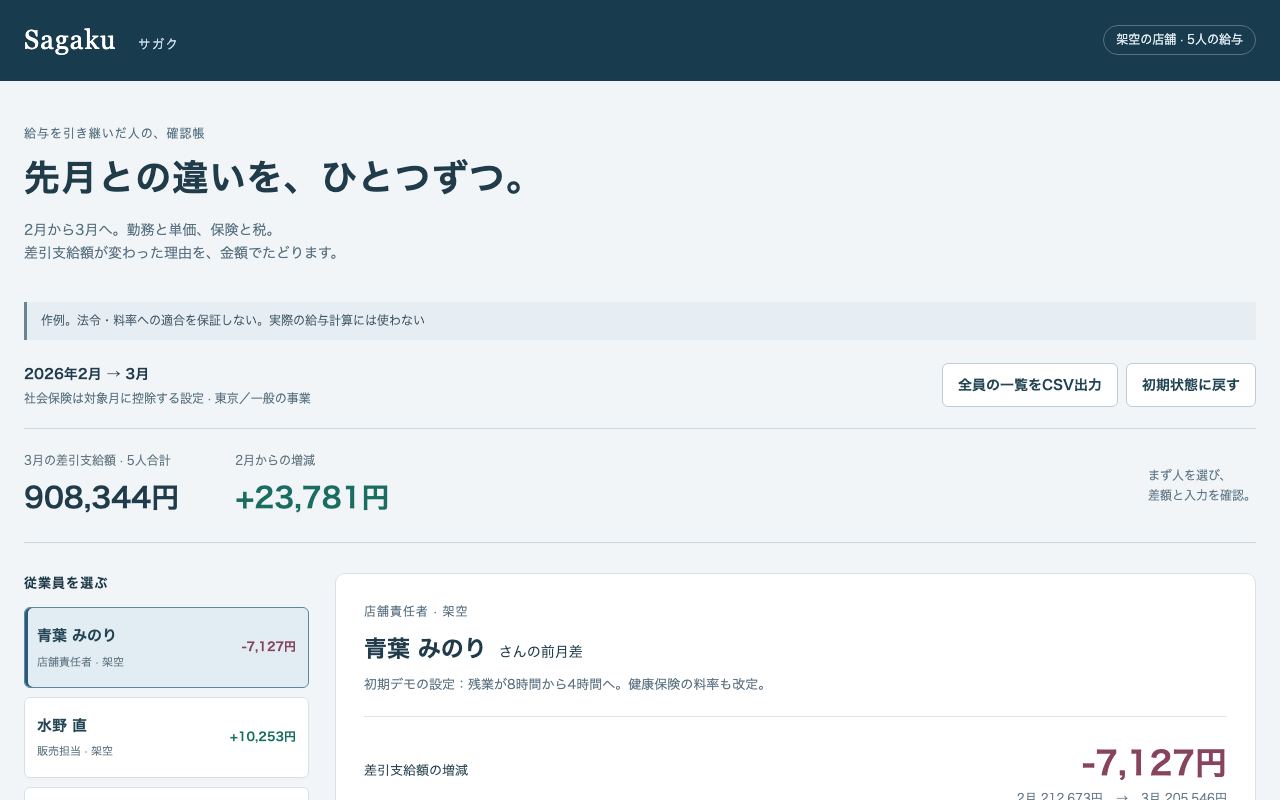Click the 908,344円 total amount
The height and width of the screenshot is (800, 1280).
point(101,497)
